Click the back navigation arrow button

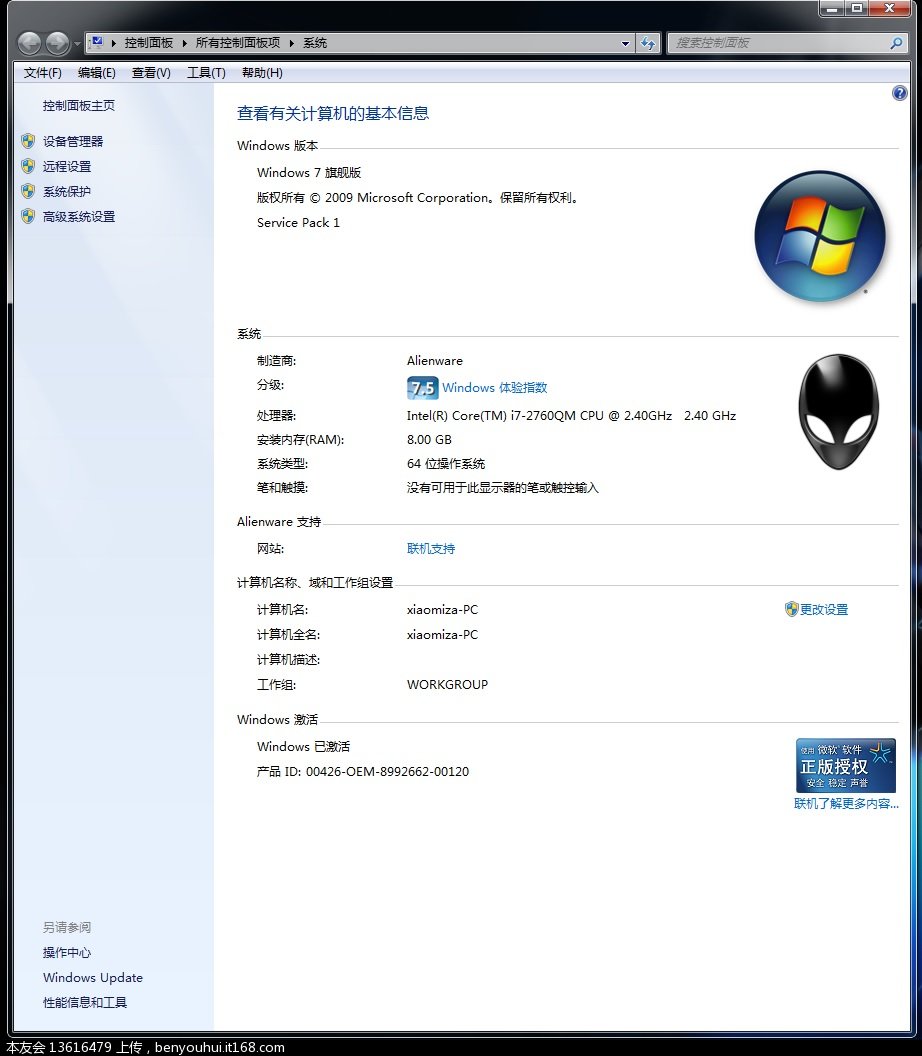[29, 43]
